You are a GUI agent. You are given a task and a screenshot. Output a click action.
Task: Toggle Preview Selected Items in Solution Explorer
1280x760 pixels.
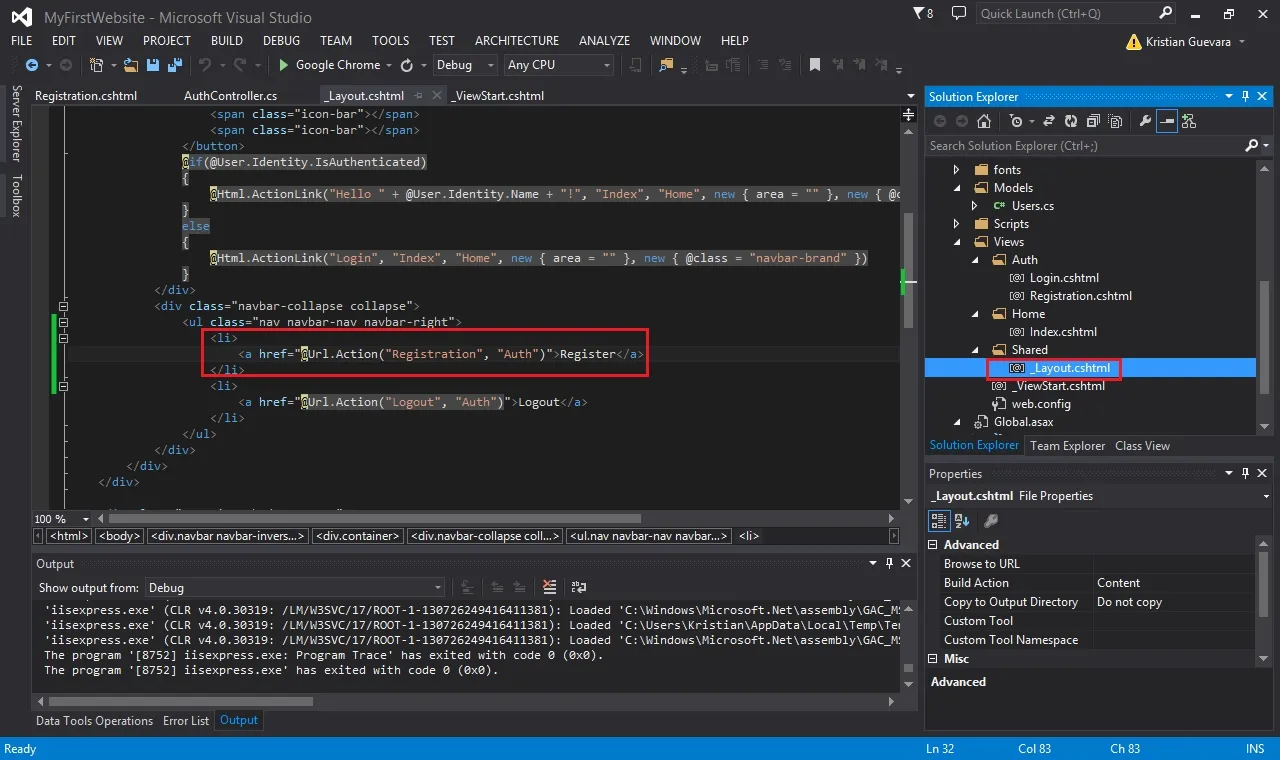pyautogui.click(x=1167, y=121)
